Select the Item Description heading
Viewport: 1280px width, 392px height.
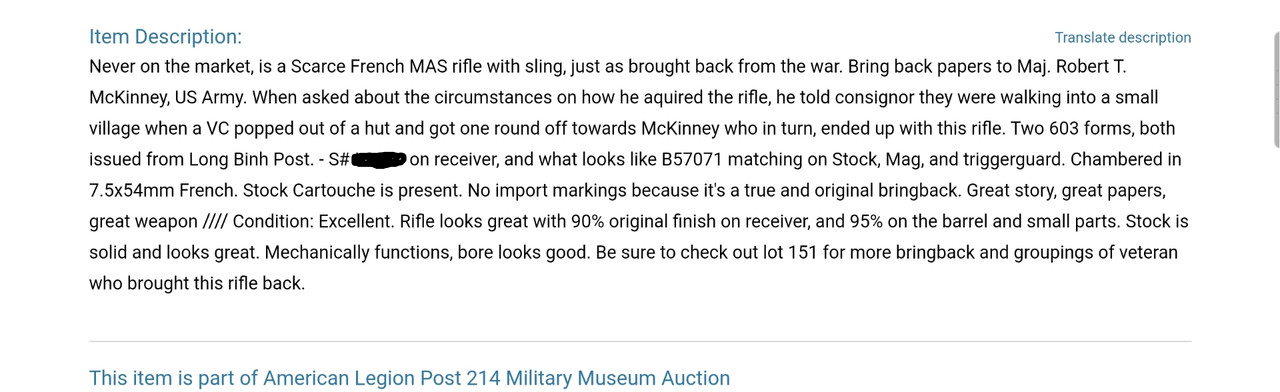165,37
